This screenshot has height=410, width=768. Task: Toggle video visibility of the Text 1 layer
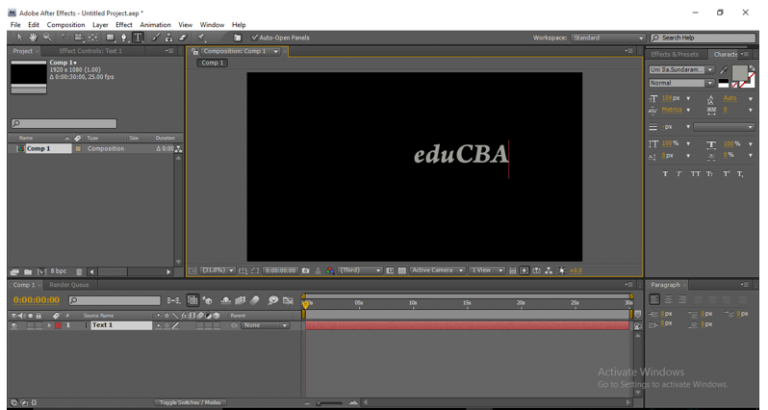tap(14, 325)
